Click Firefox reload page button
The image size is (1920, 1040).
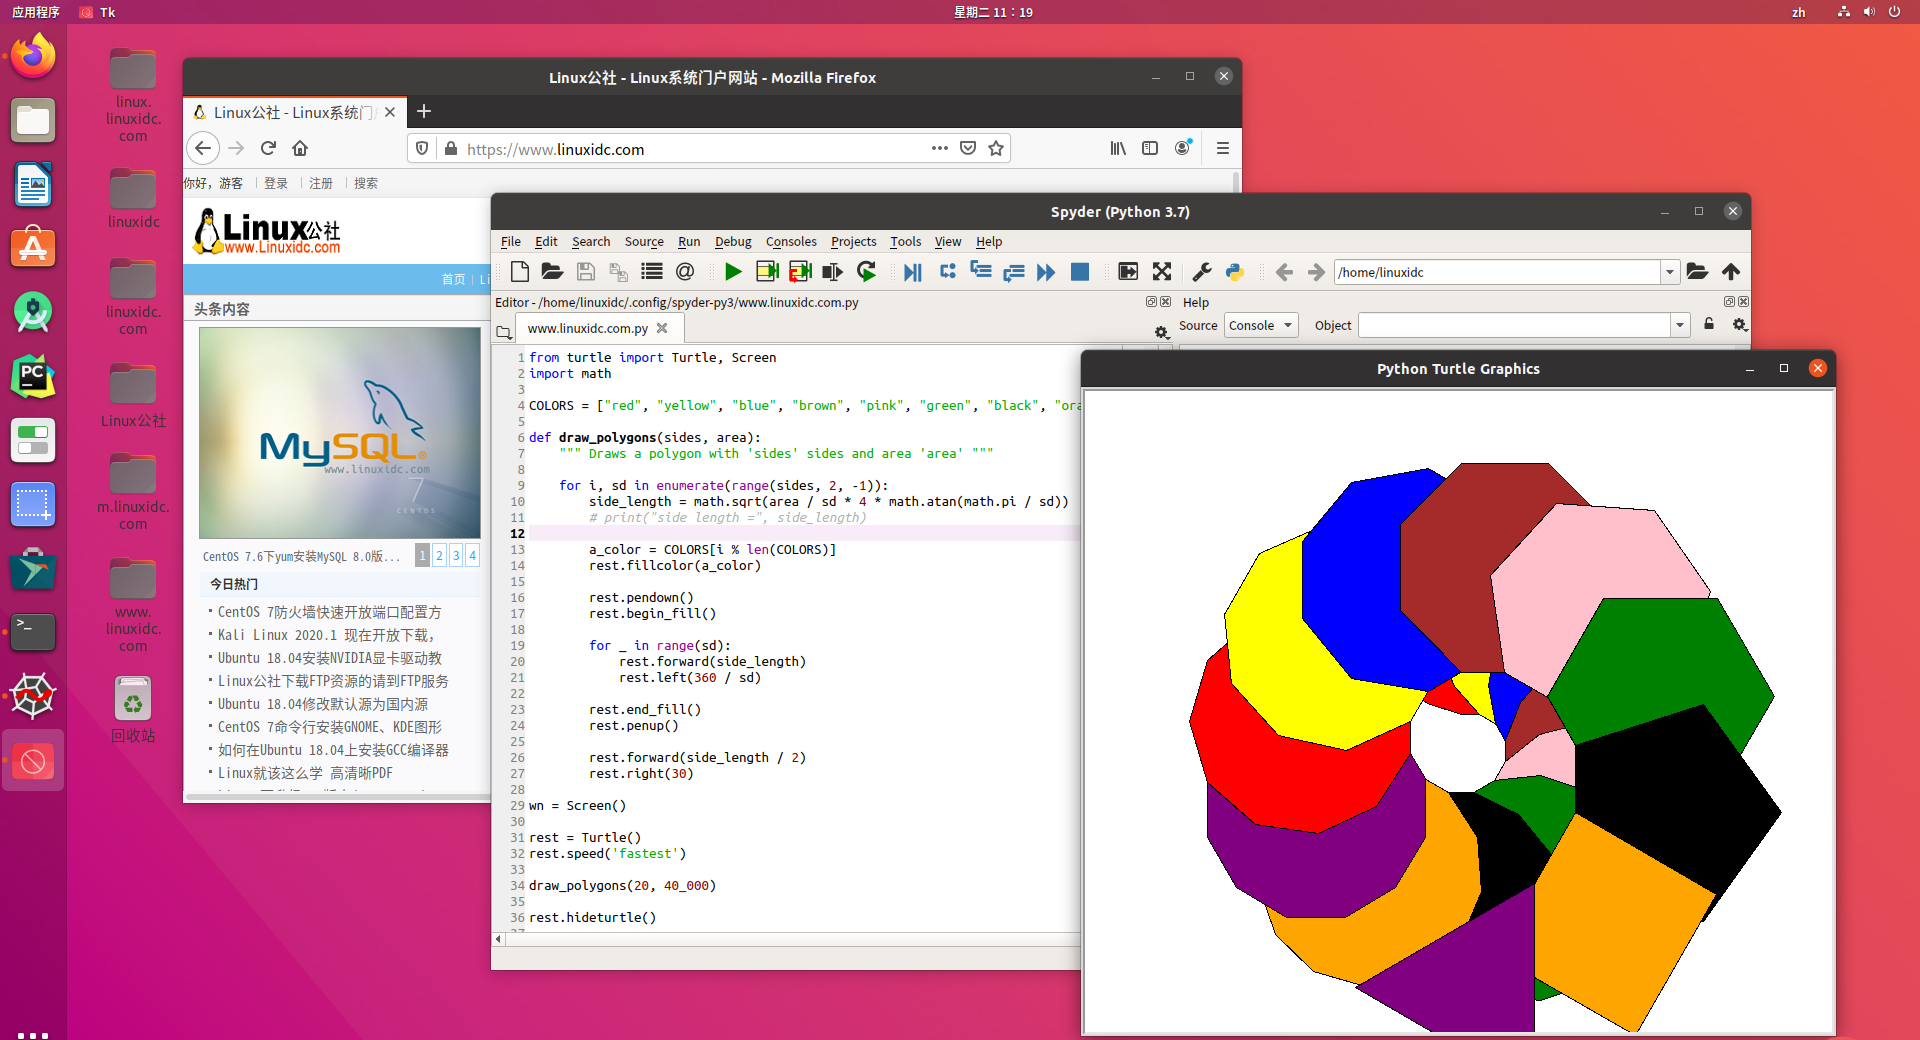[x=268, y=148]
